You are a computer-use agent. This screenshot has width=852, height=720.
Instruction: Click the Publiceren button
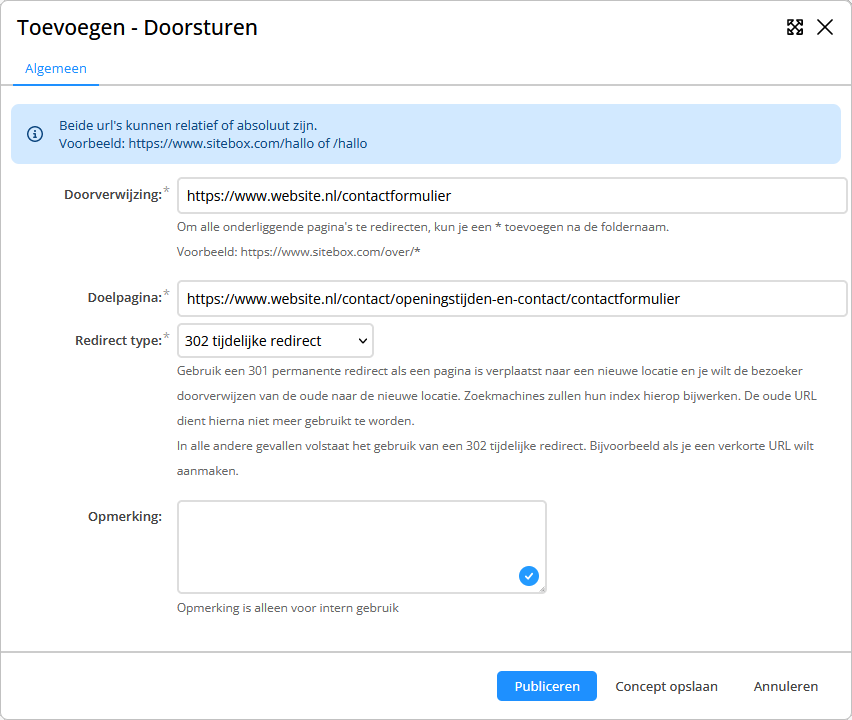tap(547, 686)
